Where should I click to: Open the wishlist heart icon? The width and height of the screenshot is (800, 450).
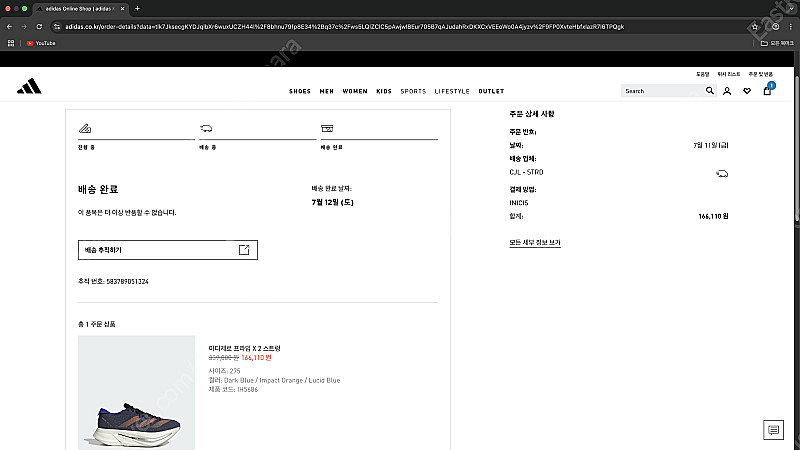point(747,91)
